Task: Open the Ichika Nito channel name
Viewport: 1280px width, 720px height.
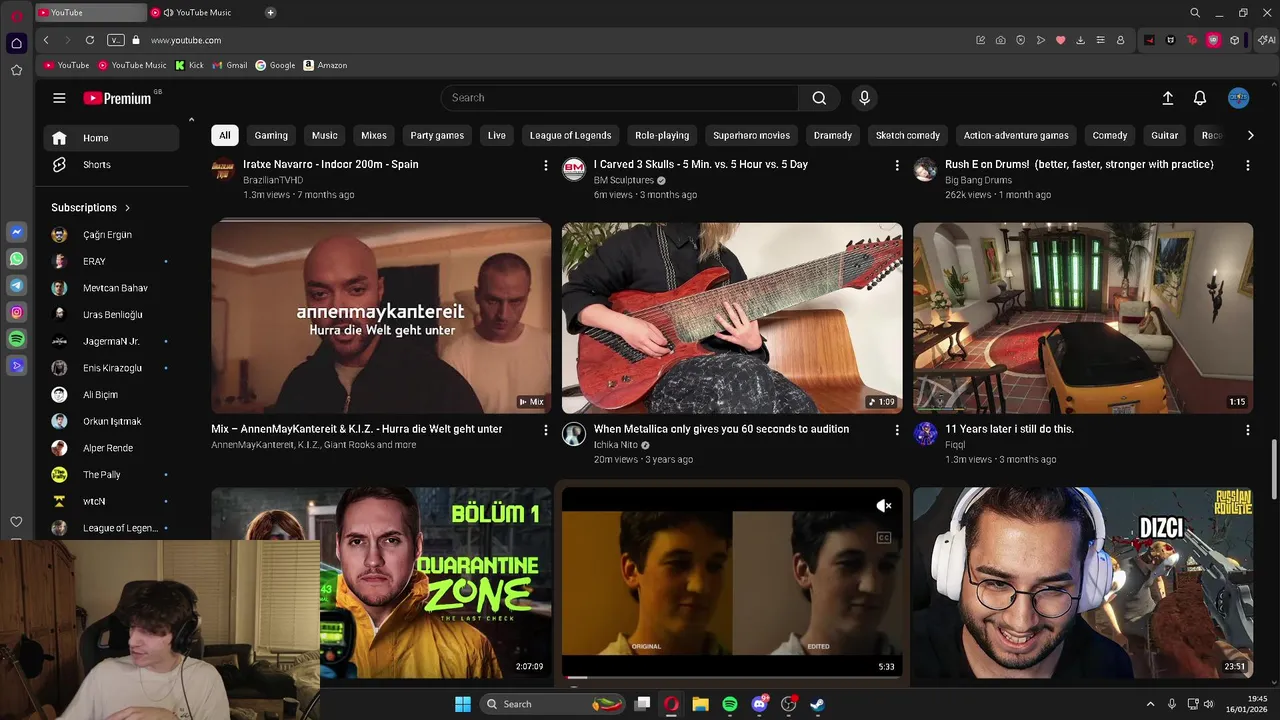Action: (615, 445)
